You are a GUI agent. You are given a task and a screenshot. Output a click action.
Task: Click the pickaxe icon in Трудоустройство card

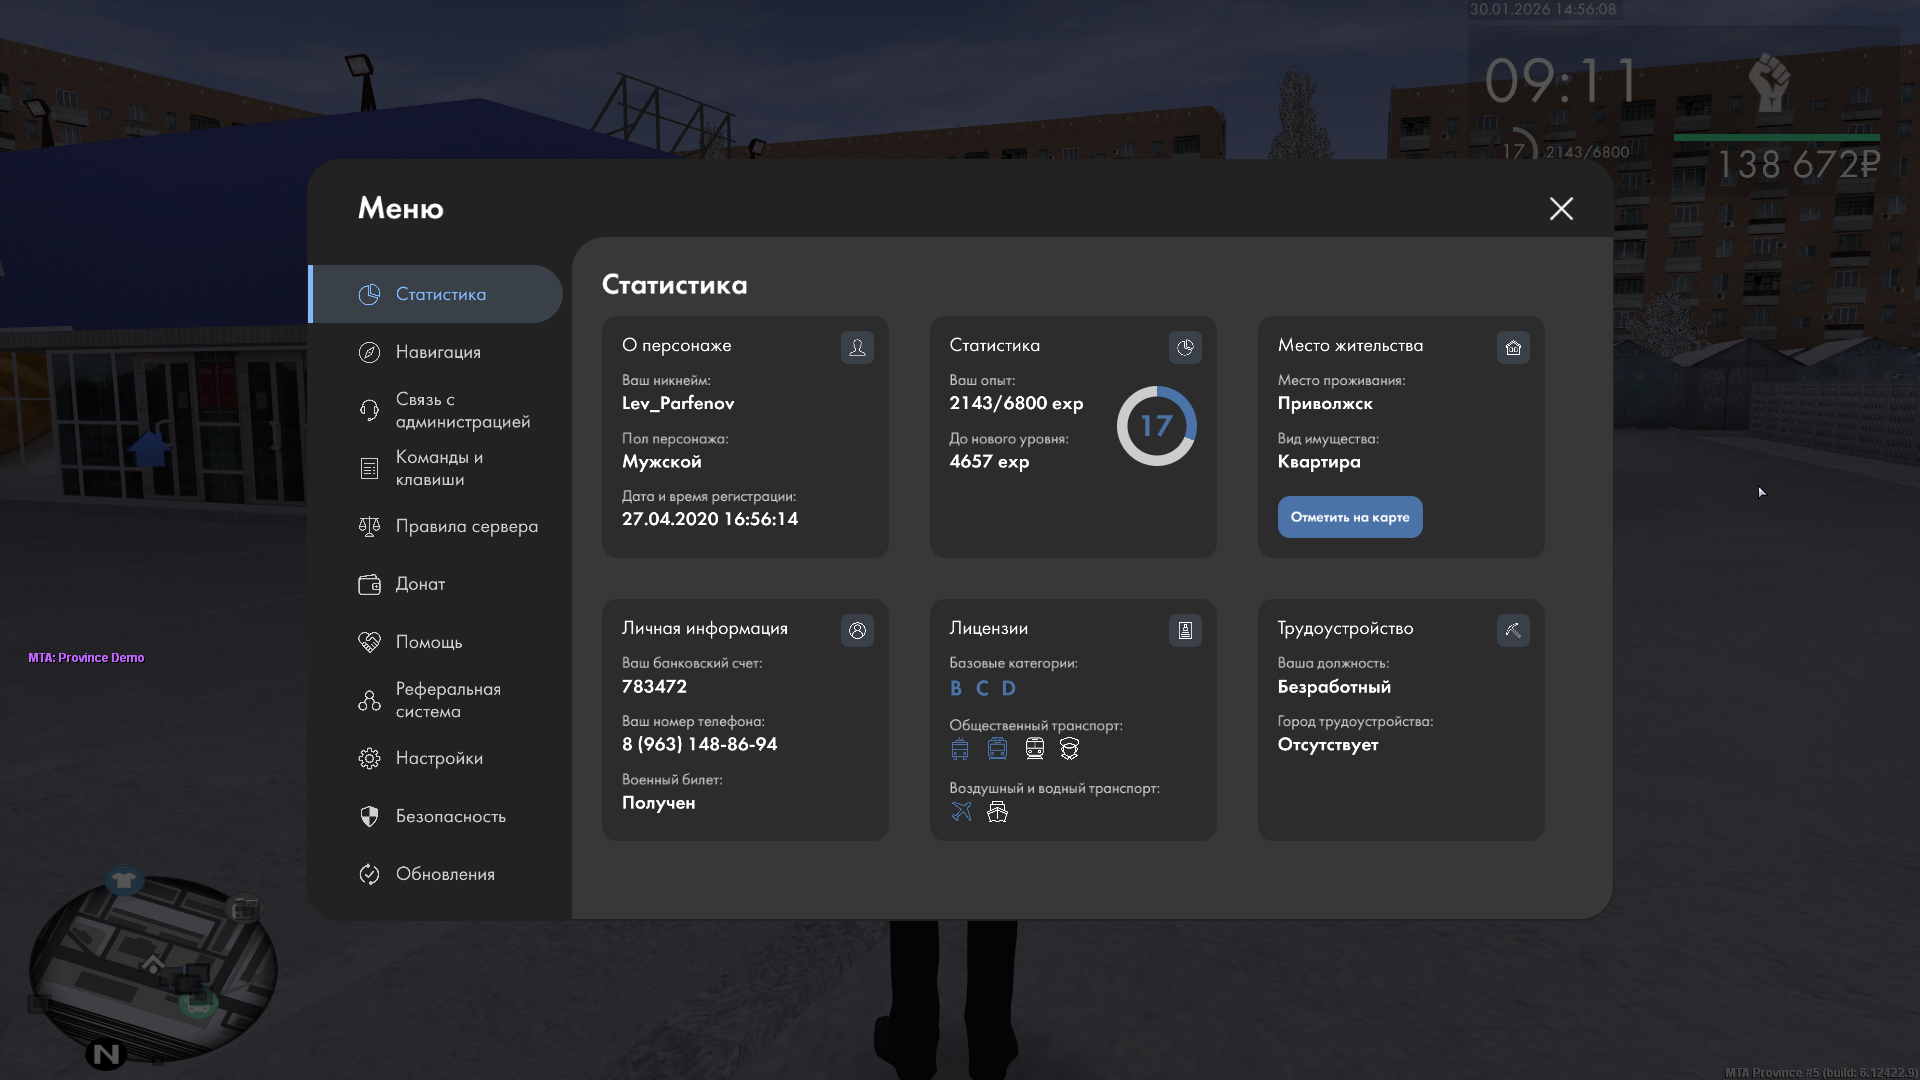point(1513,630)
